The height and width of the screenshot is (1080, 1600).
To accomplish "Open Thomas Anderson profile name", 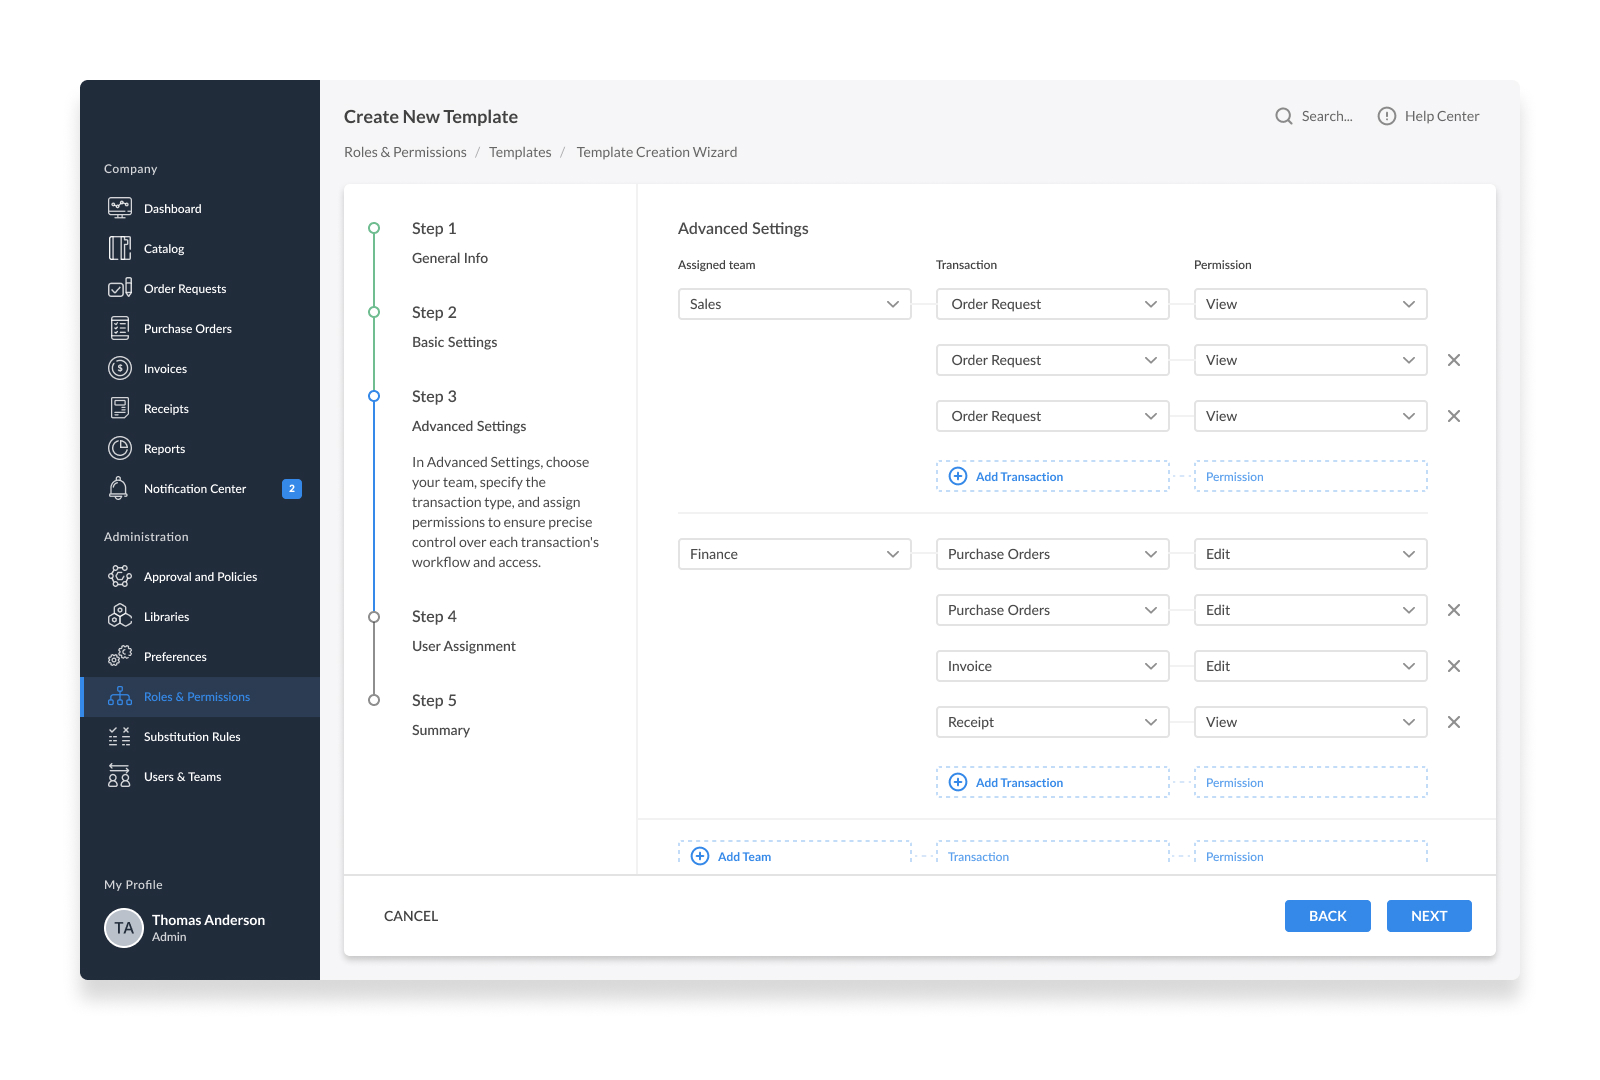I will 209,920.
